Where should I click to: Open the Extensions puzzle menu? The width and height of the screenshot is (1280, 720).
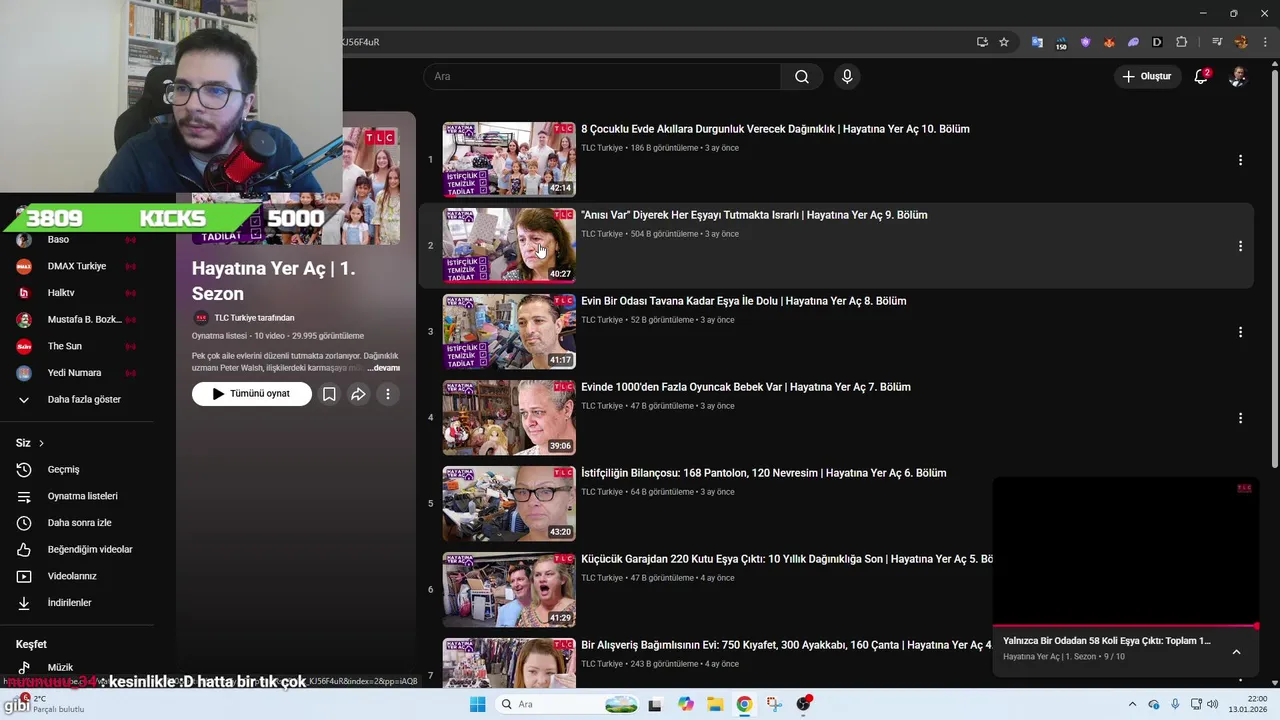click(1181, 42)
